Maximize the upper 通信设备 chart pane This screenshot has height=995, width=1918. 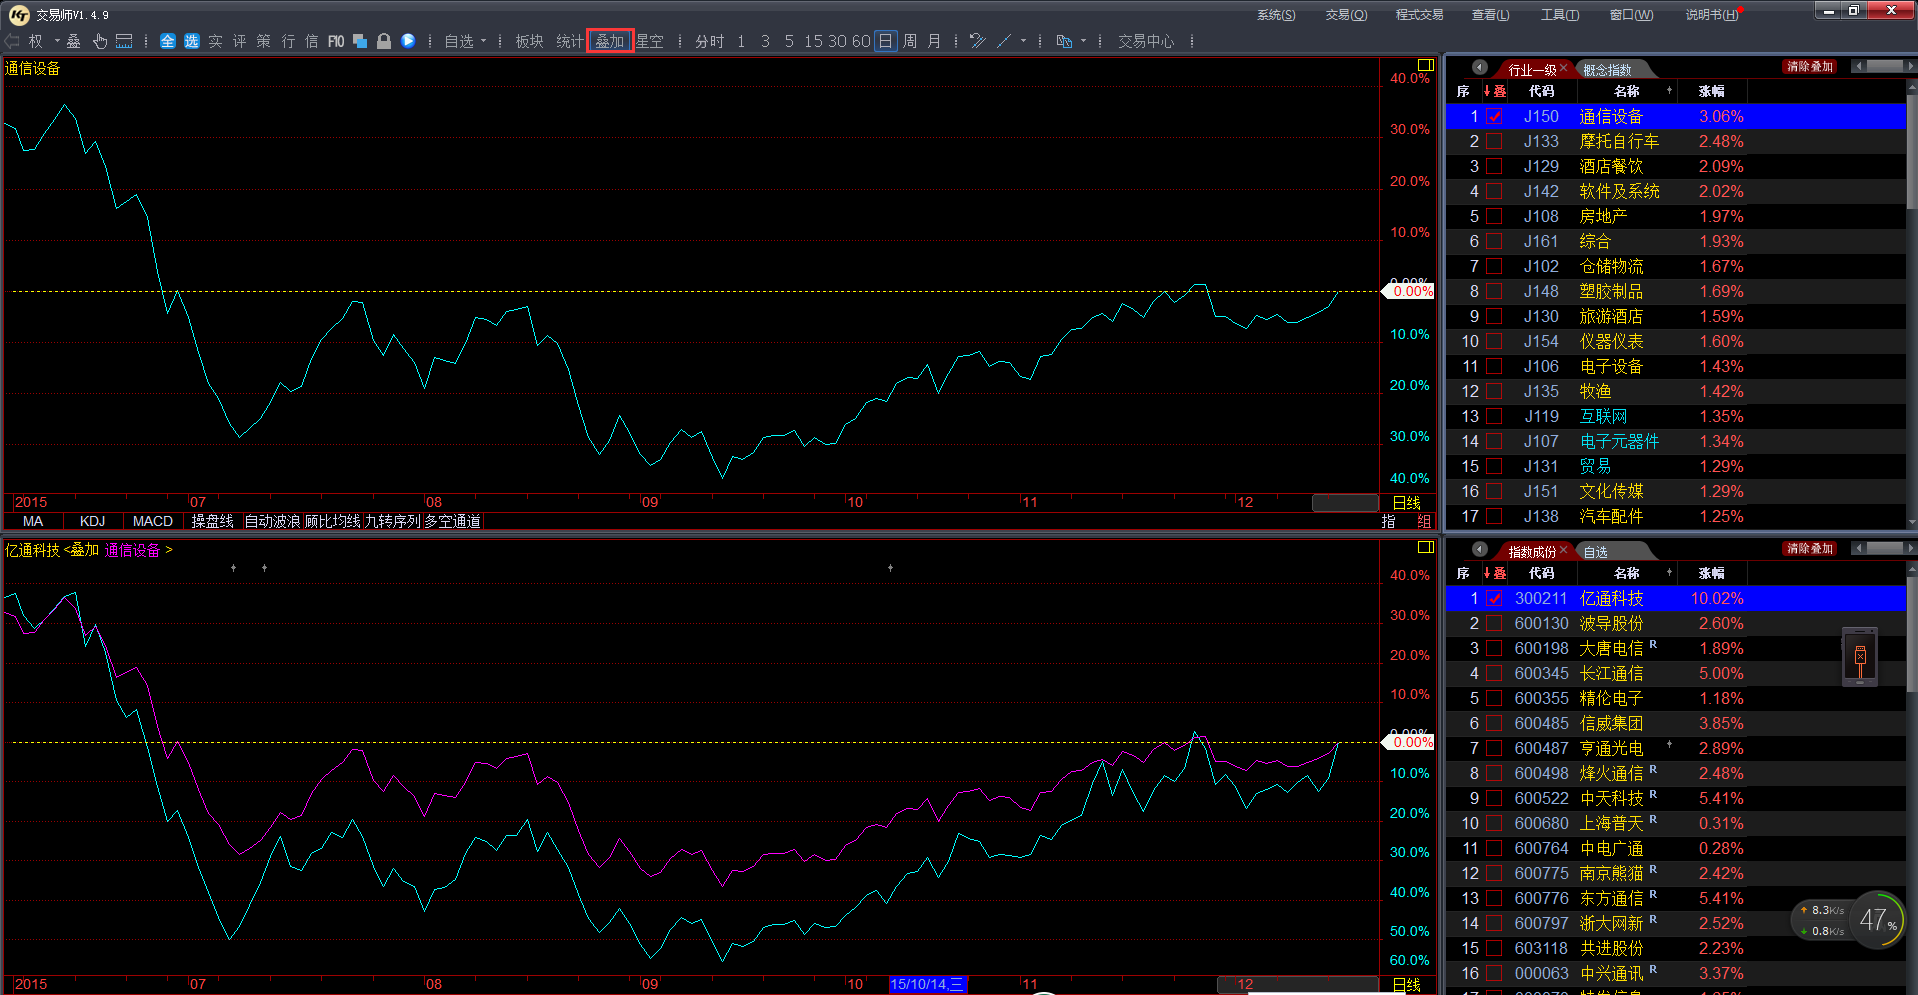[1426, 65]
